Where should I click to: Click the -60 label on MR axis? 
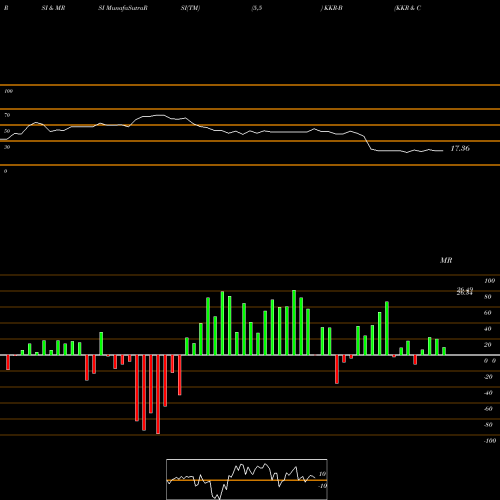tap(488, 409)
